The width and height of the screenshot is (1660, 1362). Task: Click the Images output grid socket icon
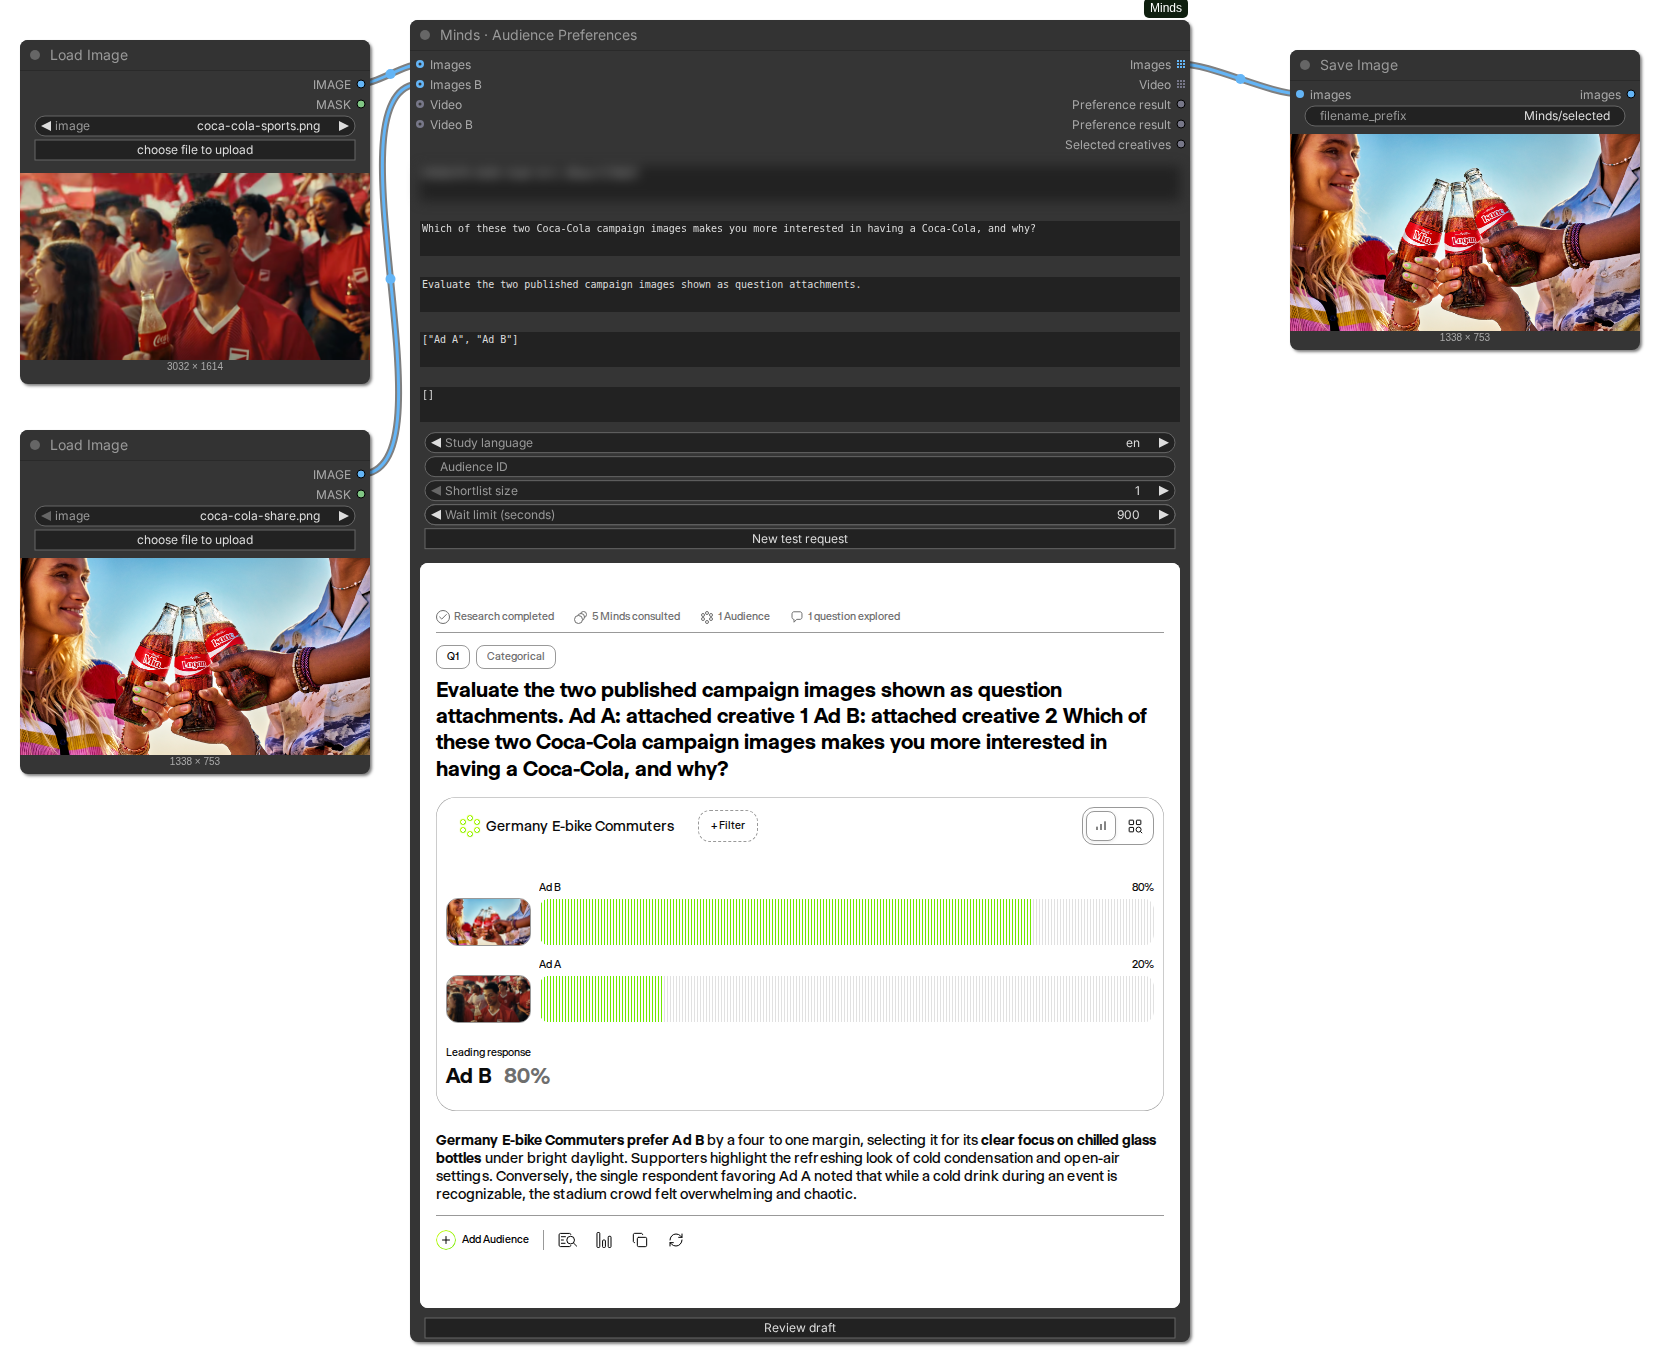tap(1181, 64)
